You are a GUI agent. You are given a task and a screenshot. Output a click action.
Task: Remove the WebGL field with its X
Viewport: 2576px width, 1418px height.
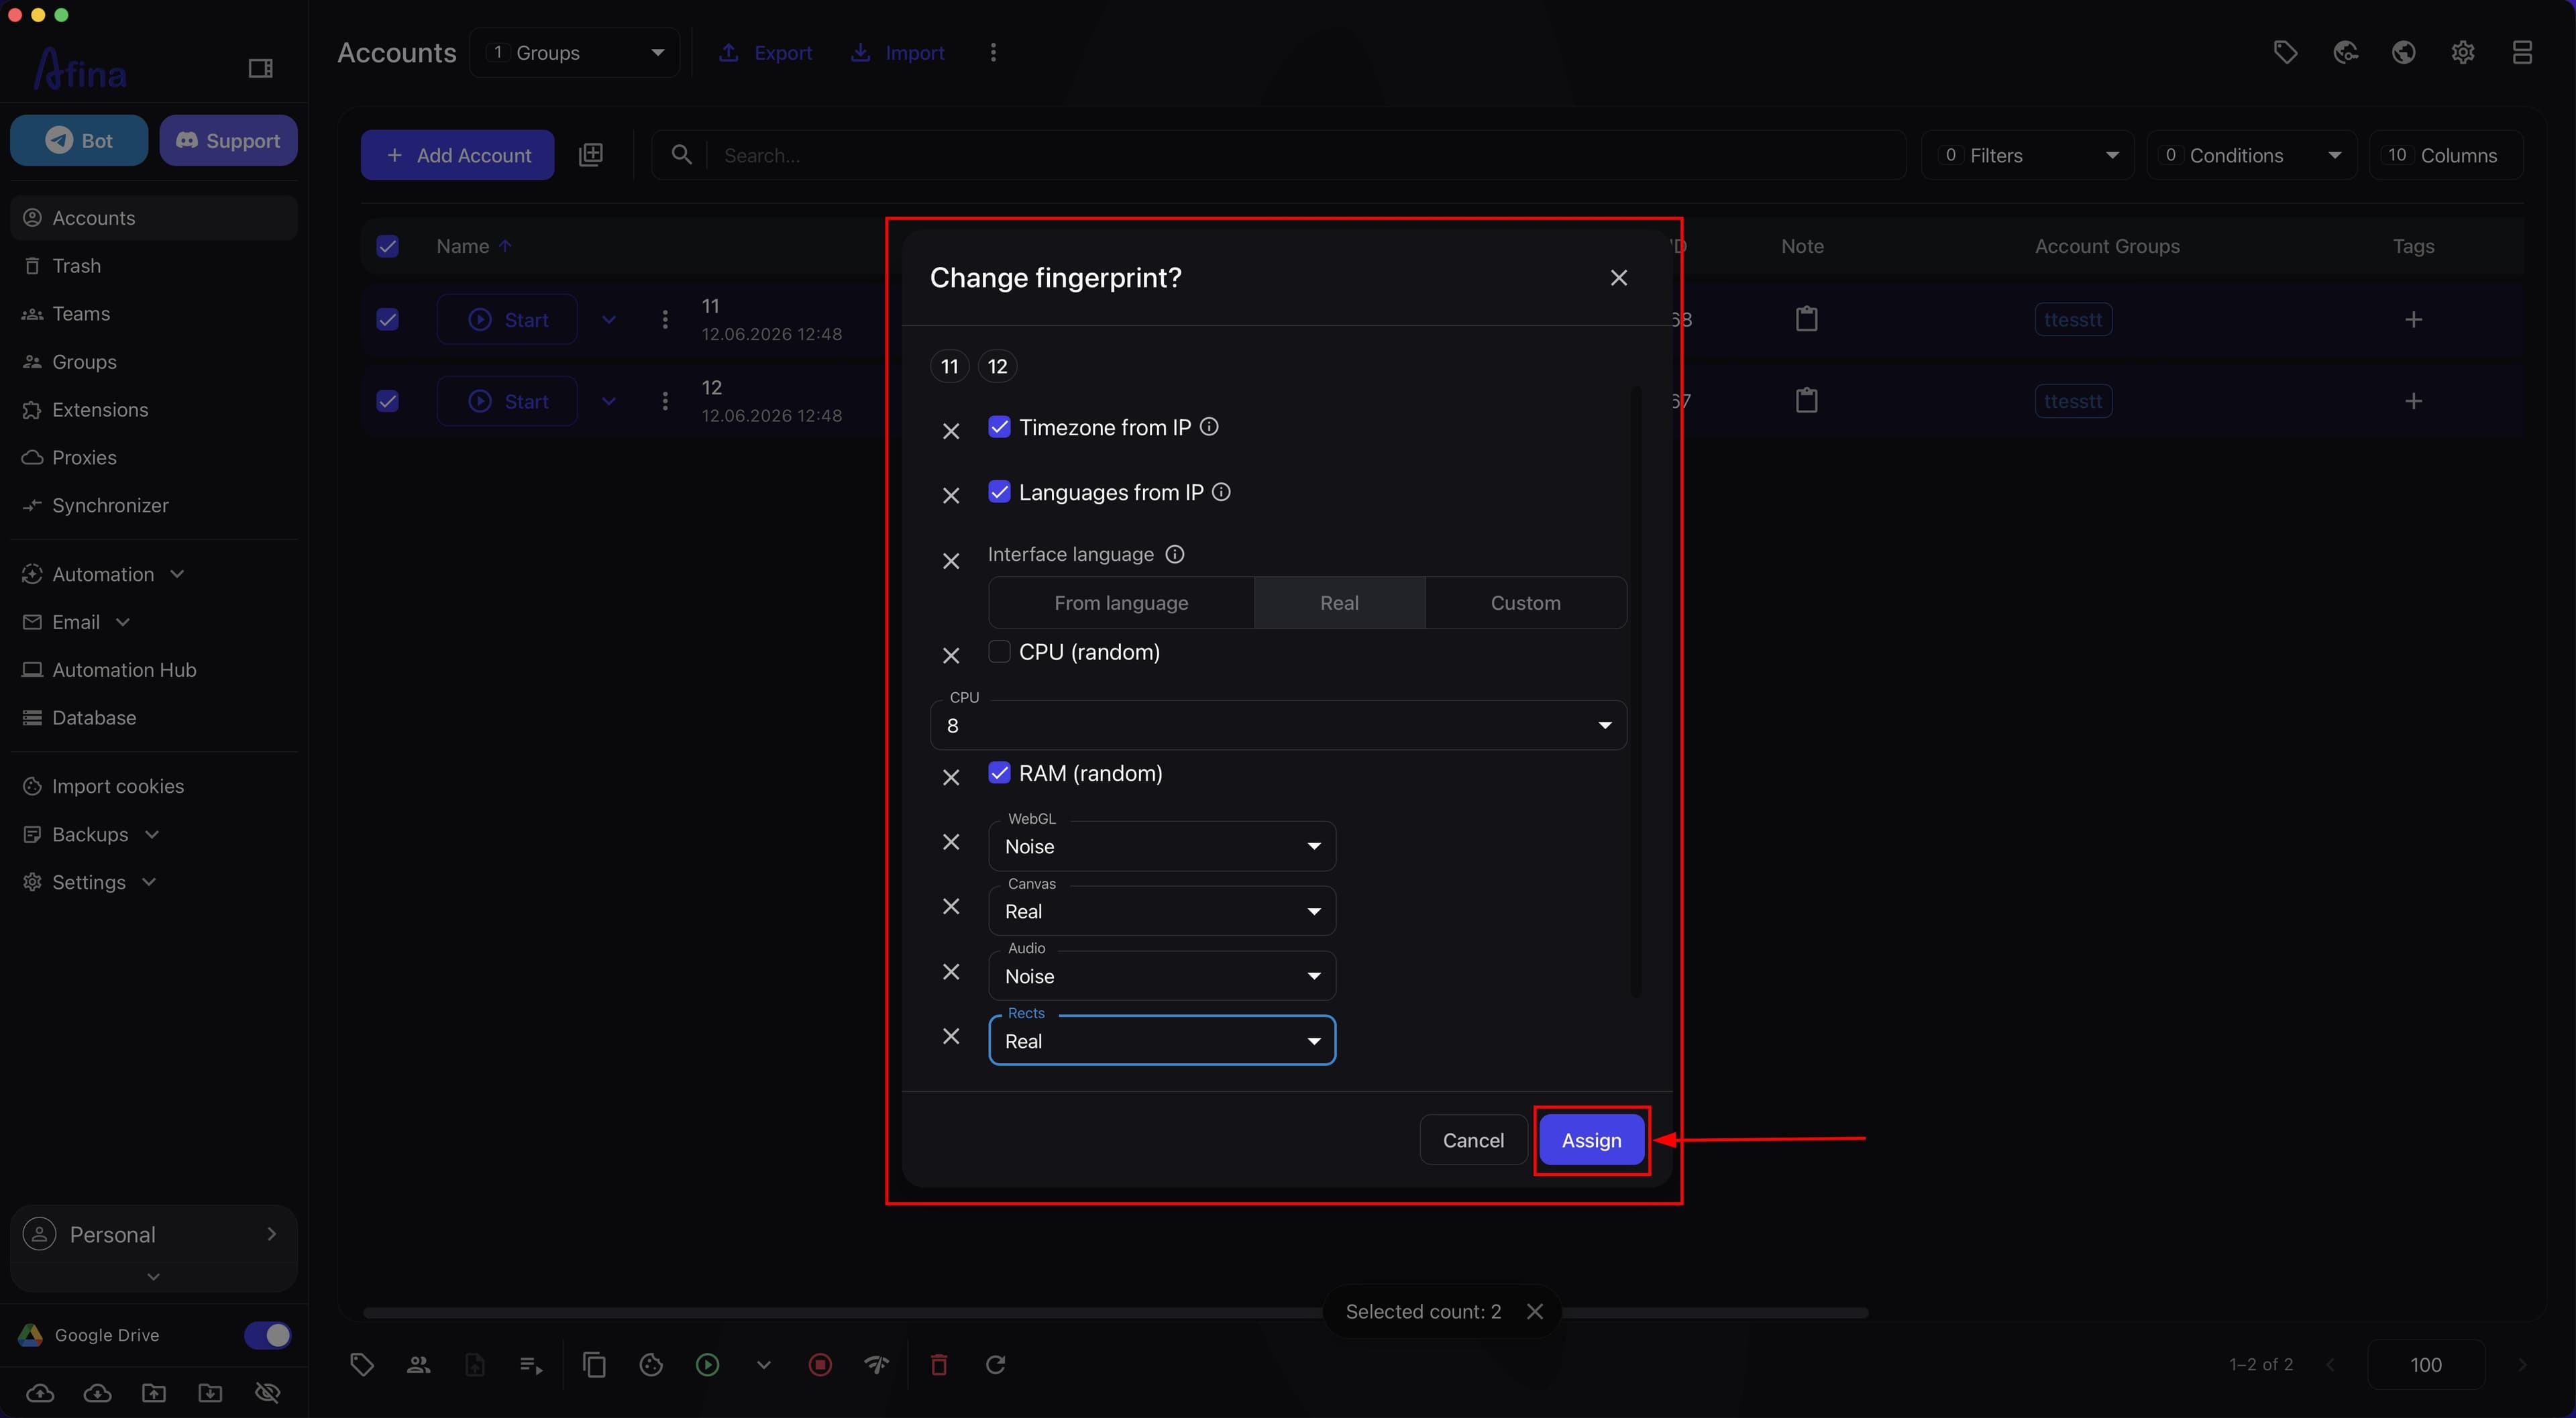[951, 842]
